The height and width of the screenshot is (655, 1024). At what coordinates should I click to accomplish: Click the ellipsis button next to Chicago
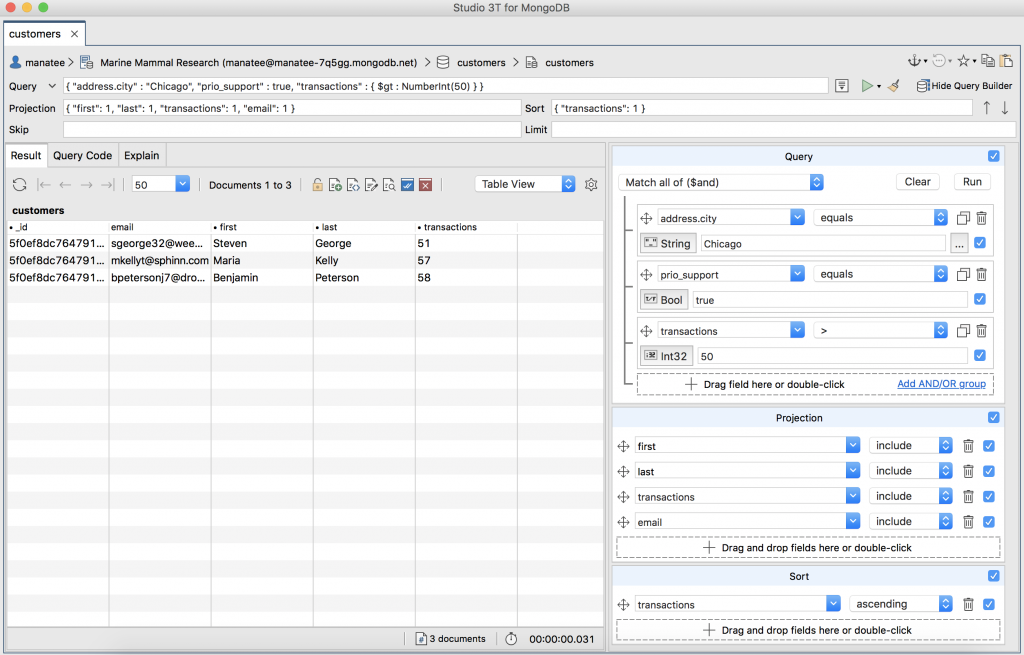click(x=959, y=244)
